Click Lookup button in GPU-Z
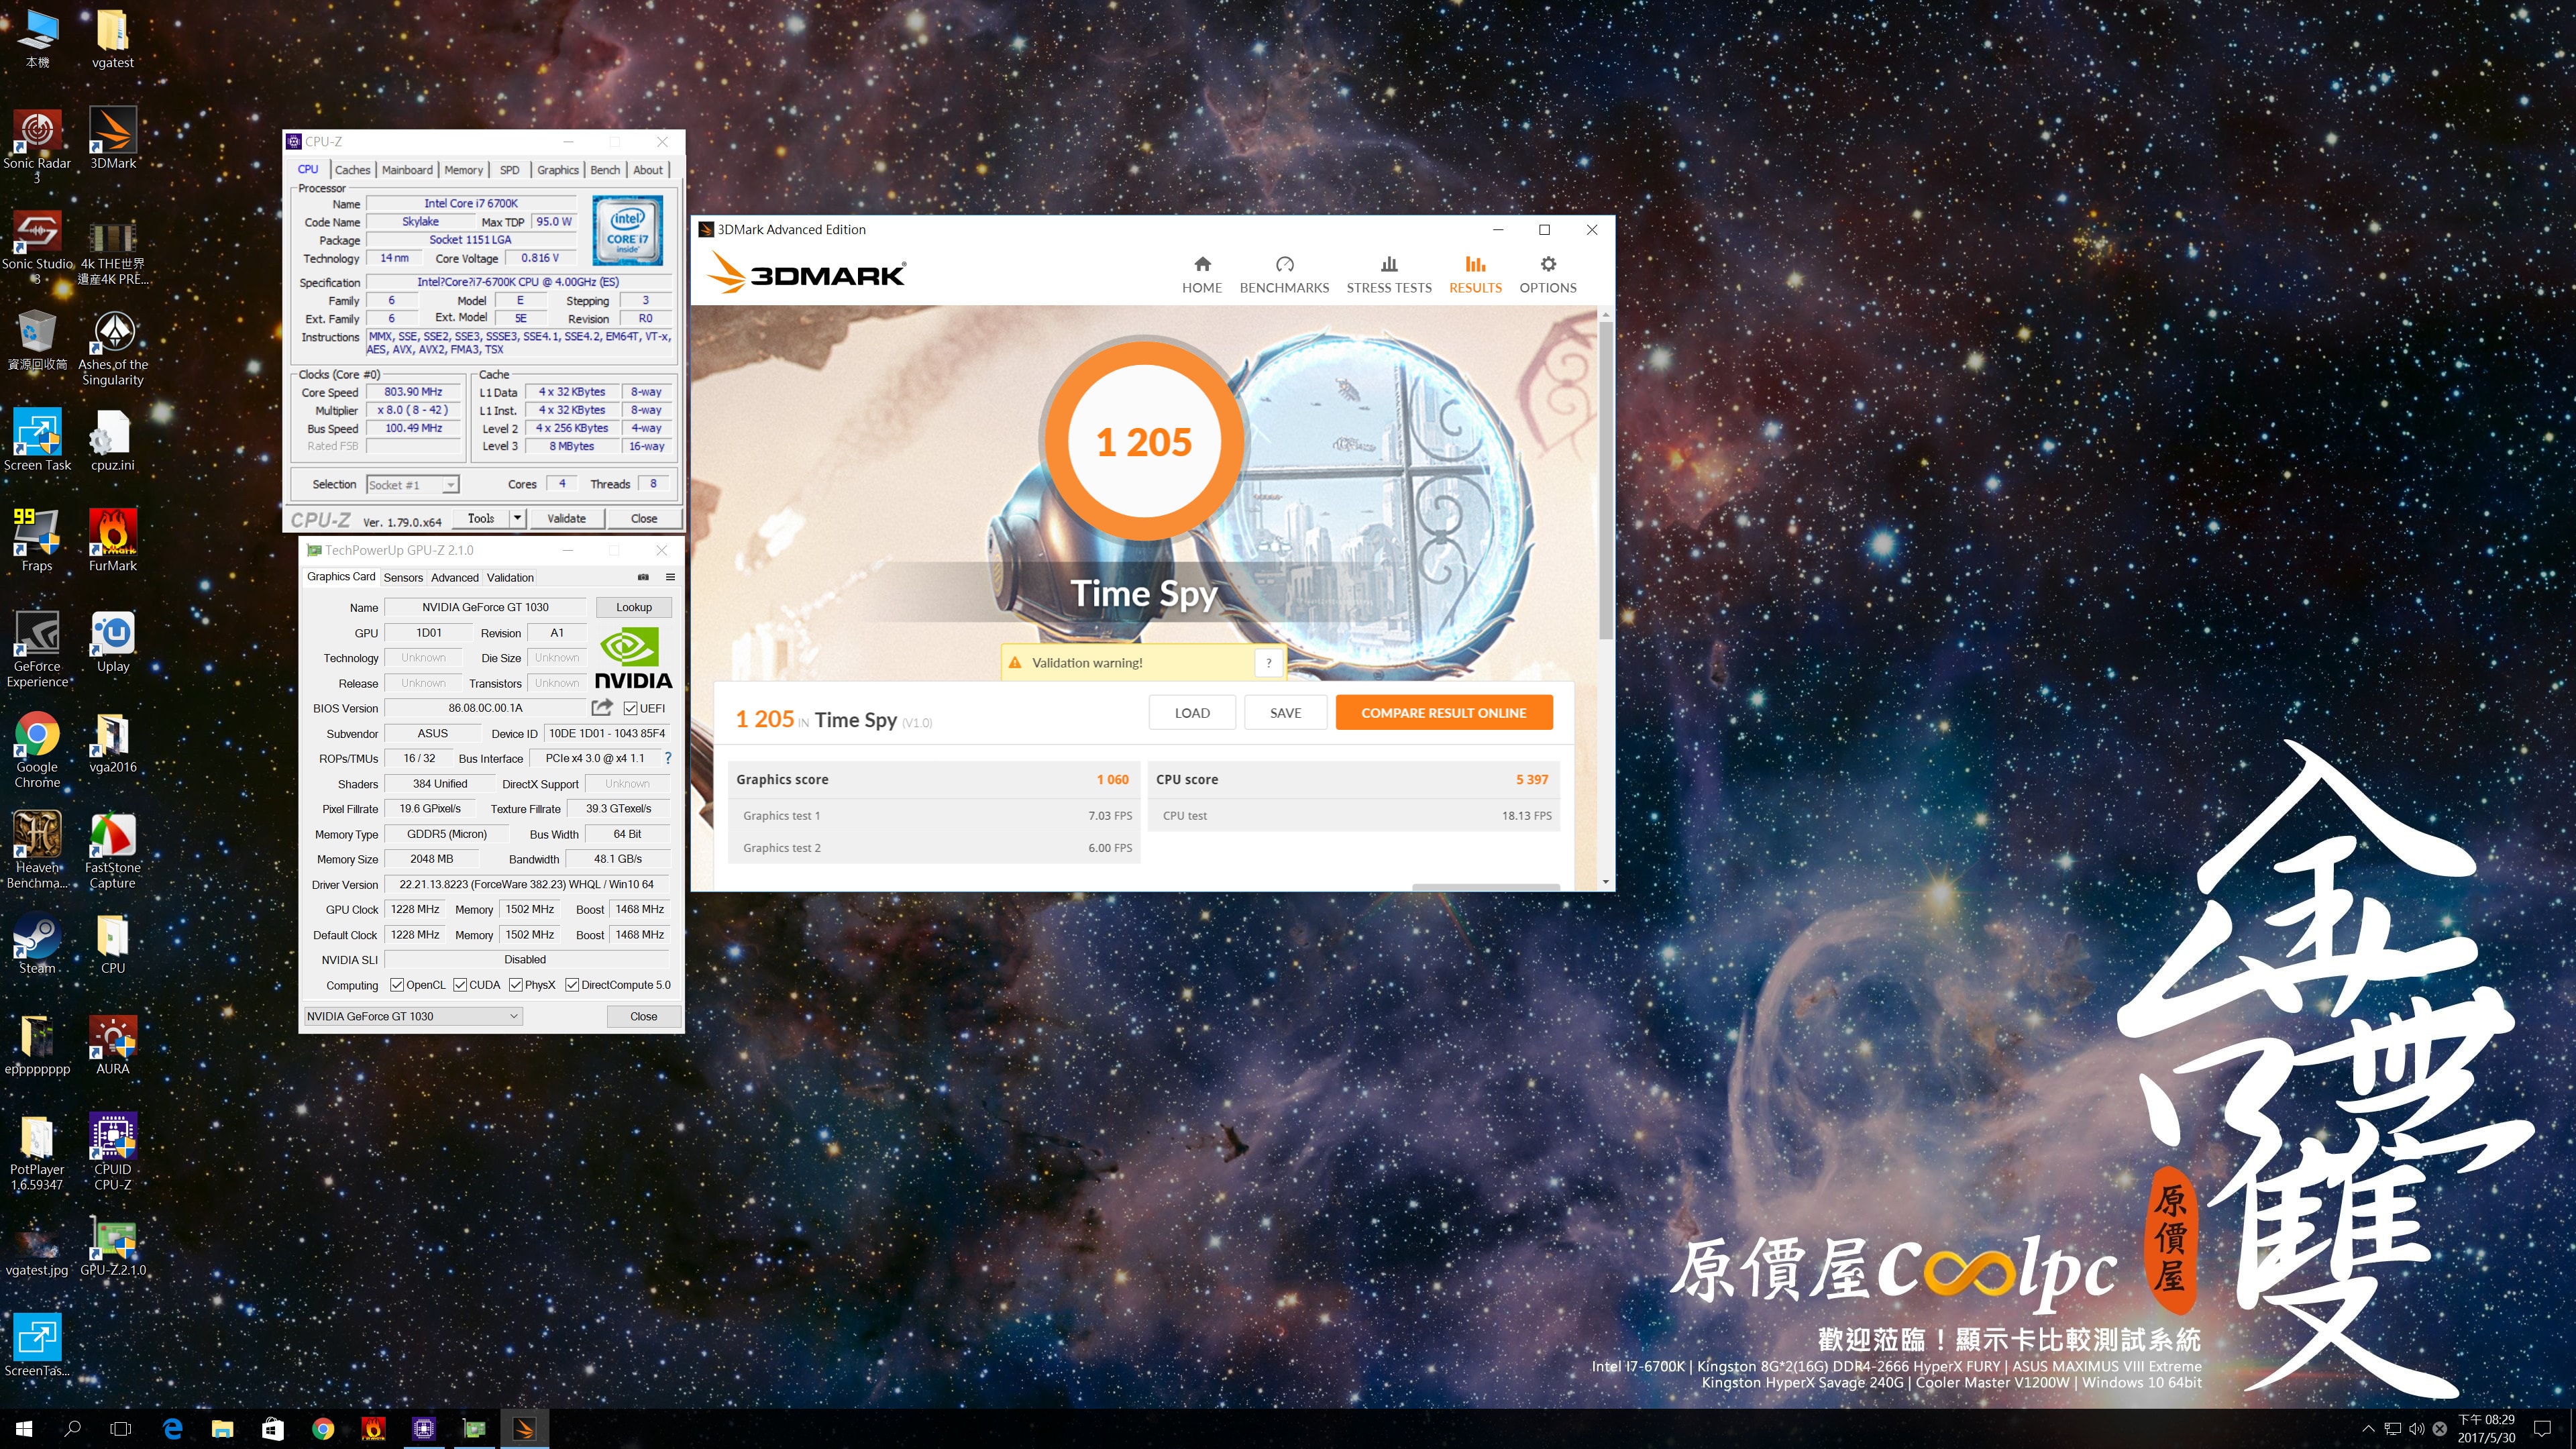Image resolution: width=2576 pixels, height=1449 pixels. [633, 607]
